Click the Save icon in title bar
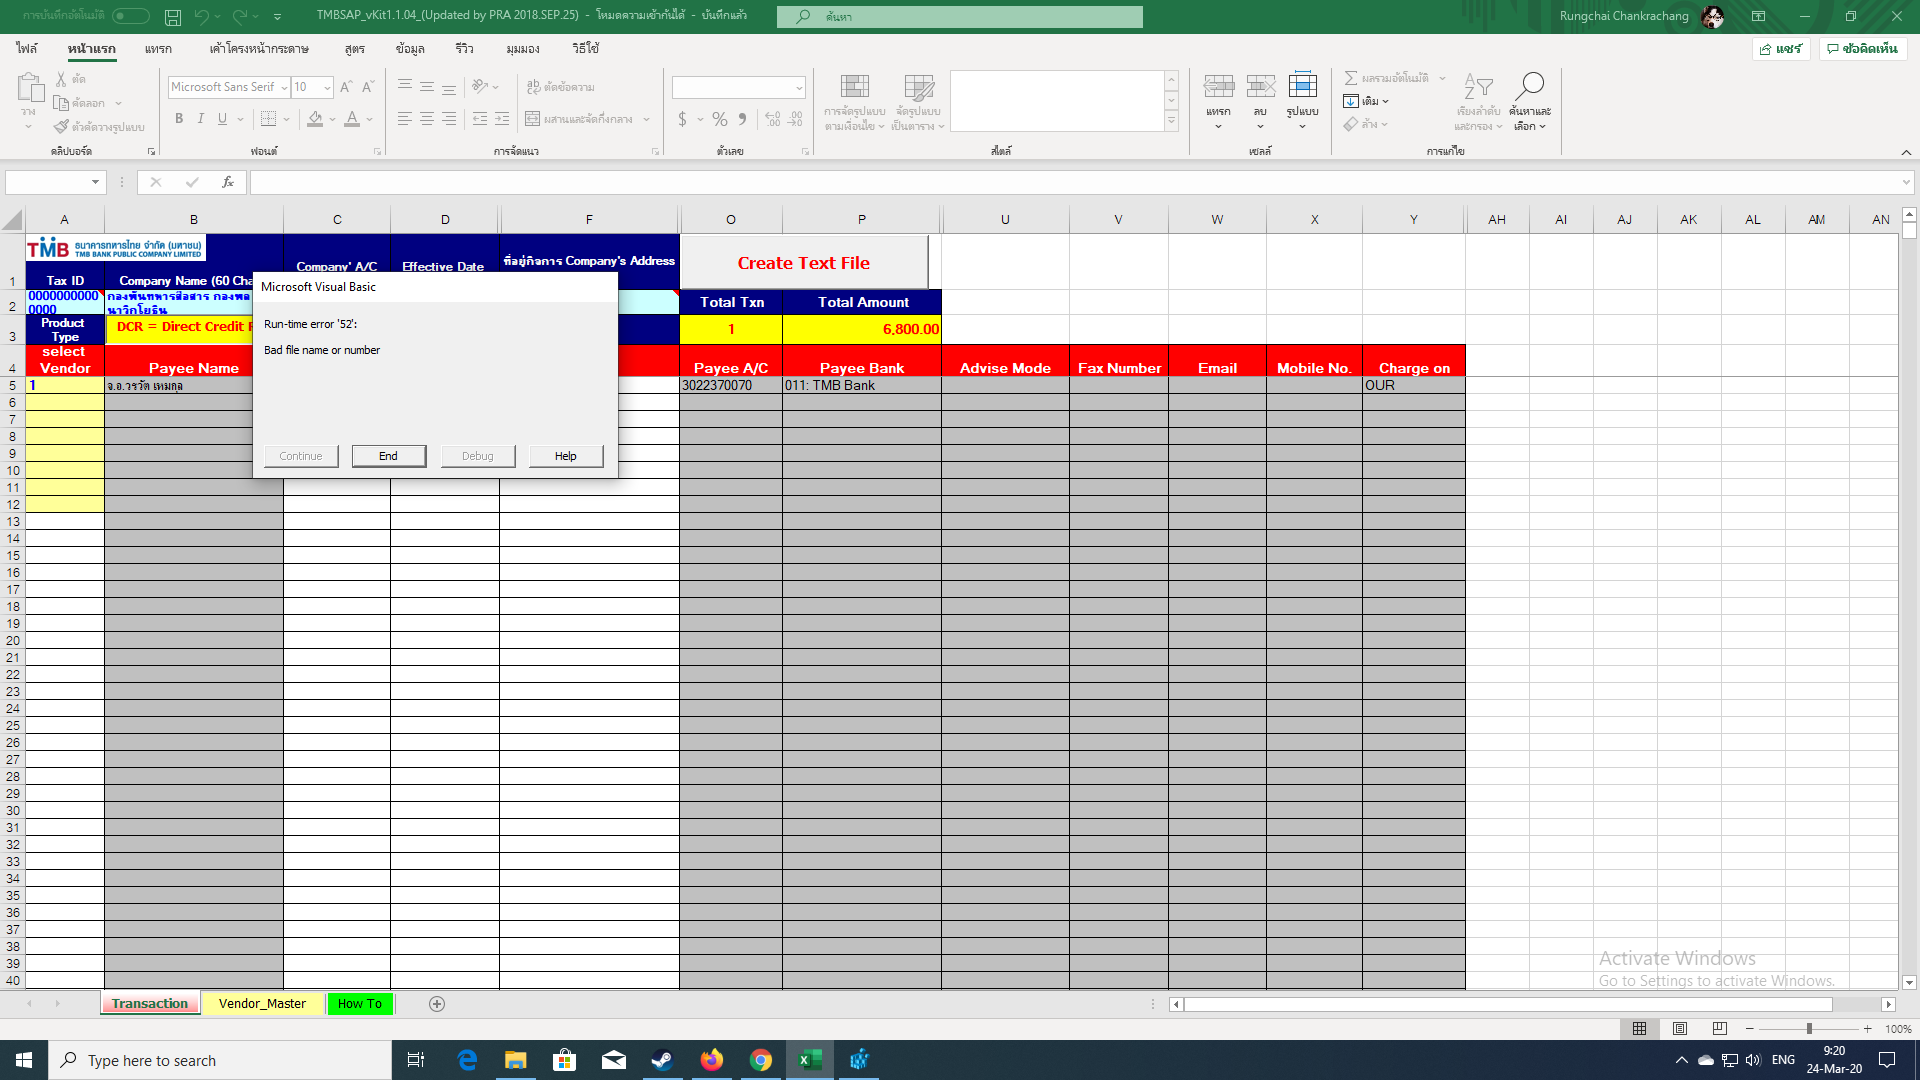The height and width of the screenshot is (1080, 1920). (x=173, y=16)
